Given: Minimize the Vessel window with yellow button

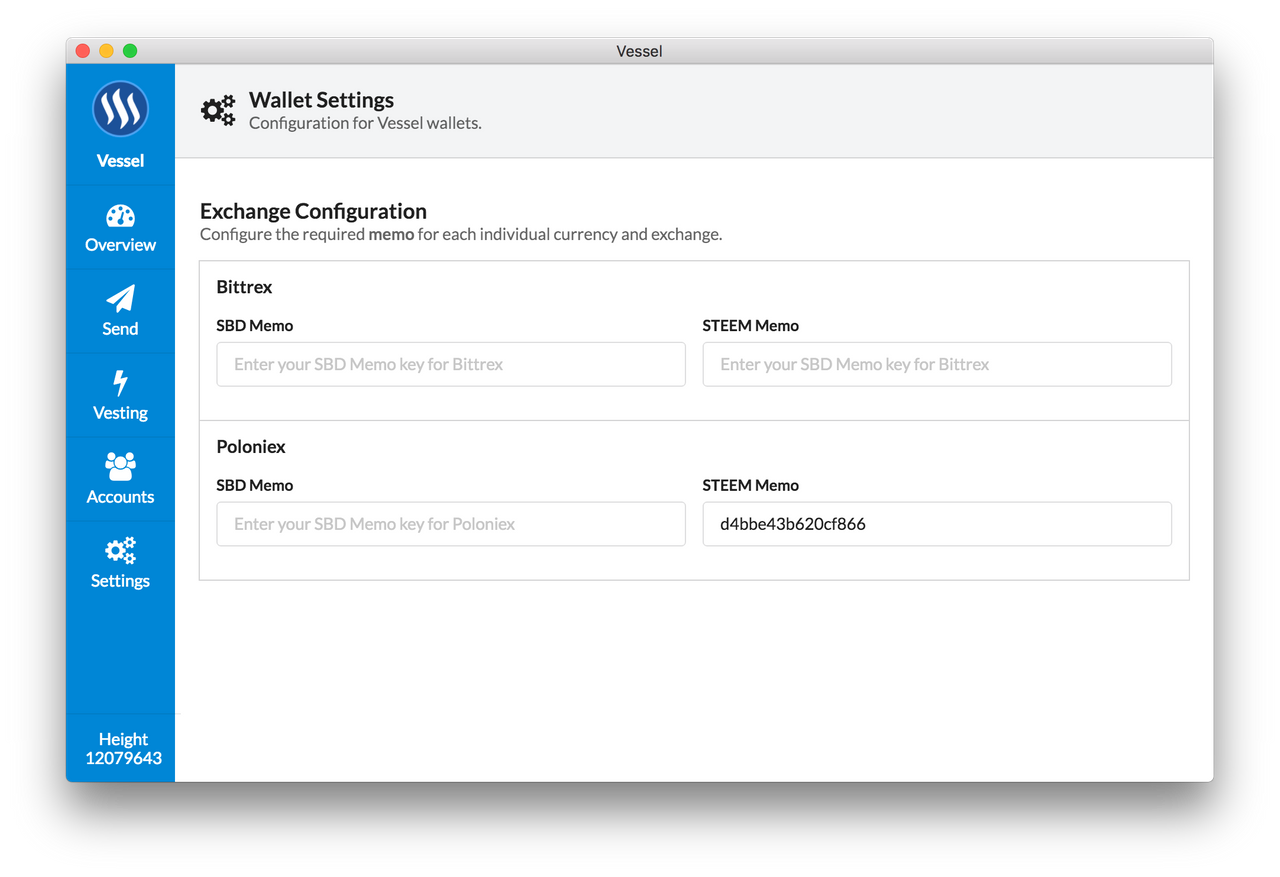Looking at the screenshot, I should tap(106, 51).
